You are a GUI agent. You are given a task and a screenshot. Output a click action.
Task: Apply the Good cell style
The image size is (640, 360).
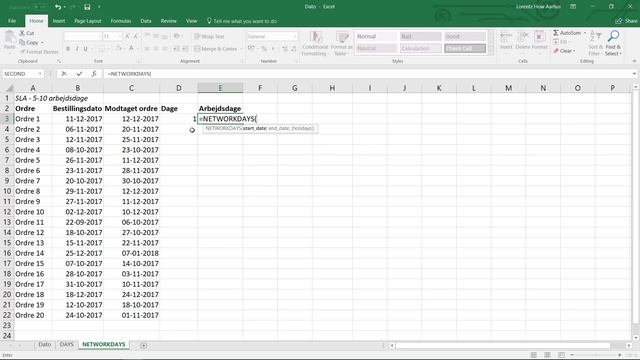[x=465, y=36]
